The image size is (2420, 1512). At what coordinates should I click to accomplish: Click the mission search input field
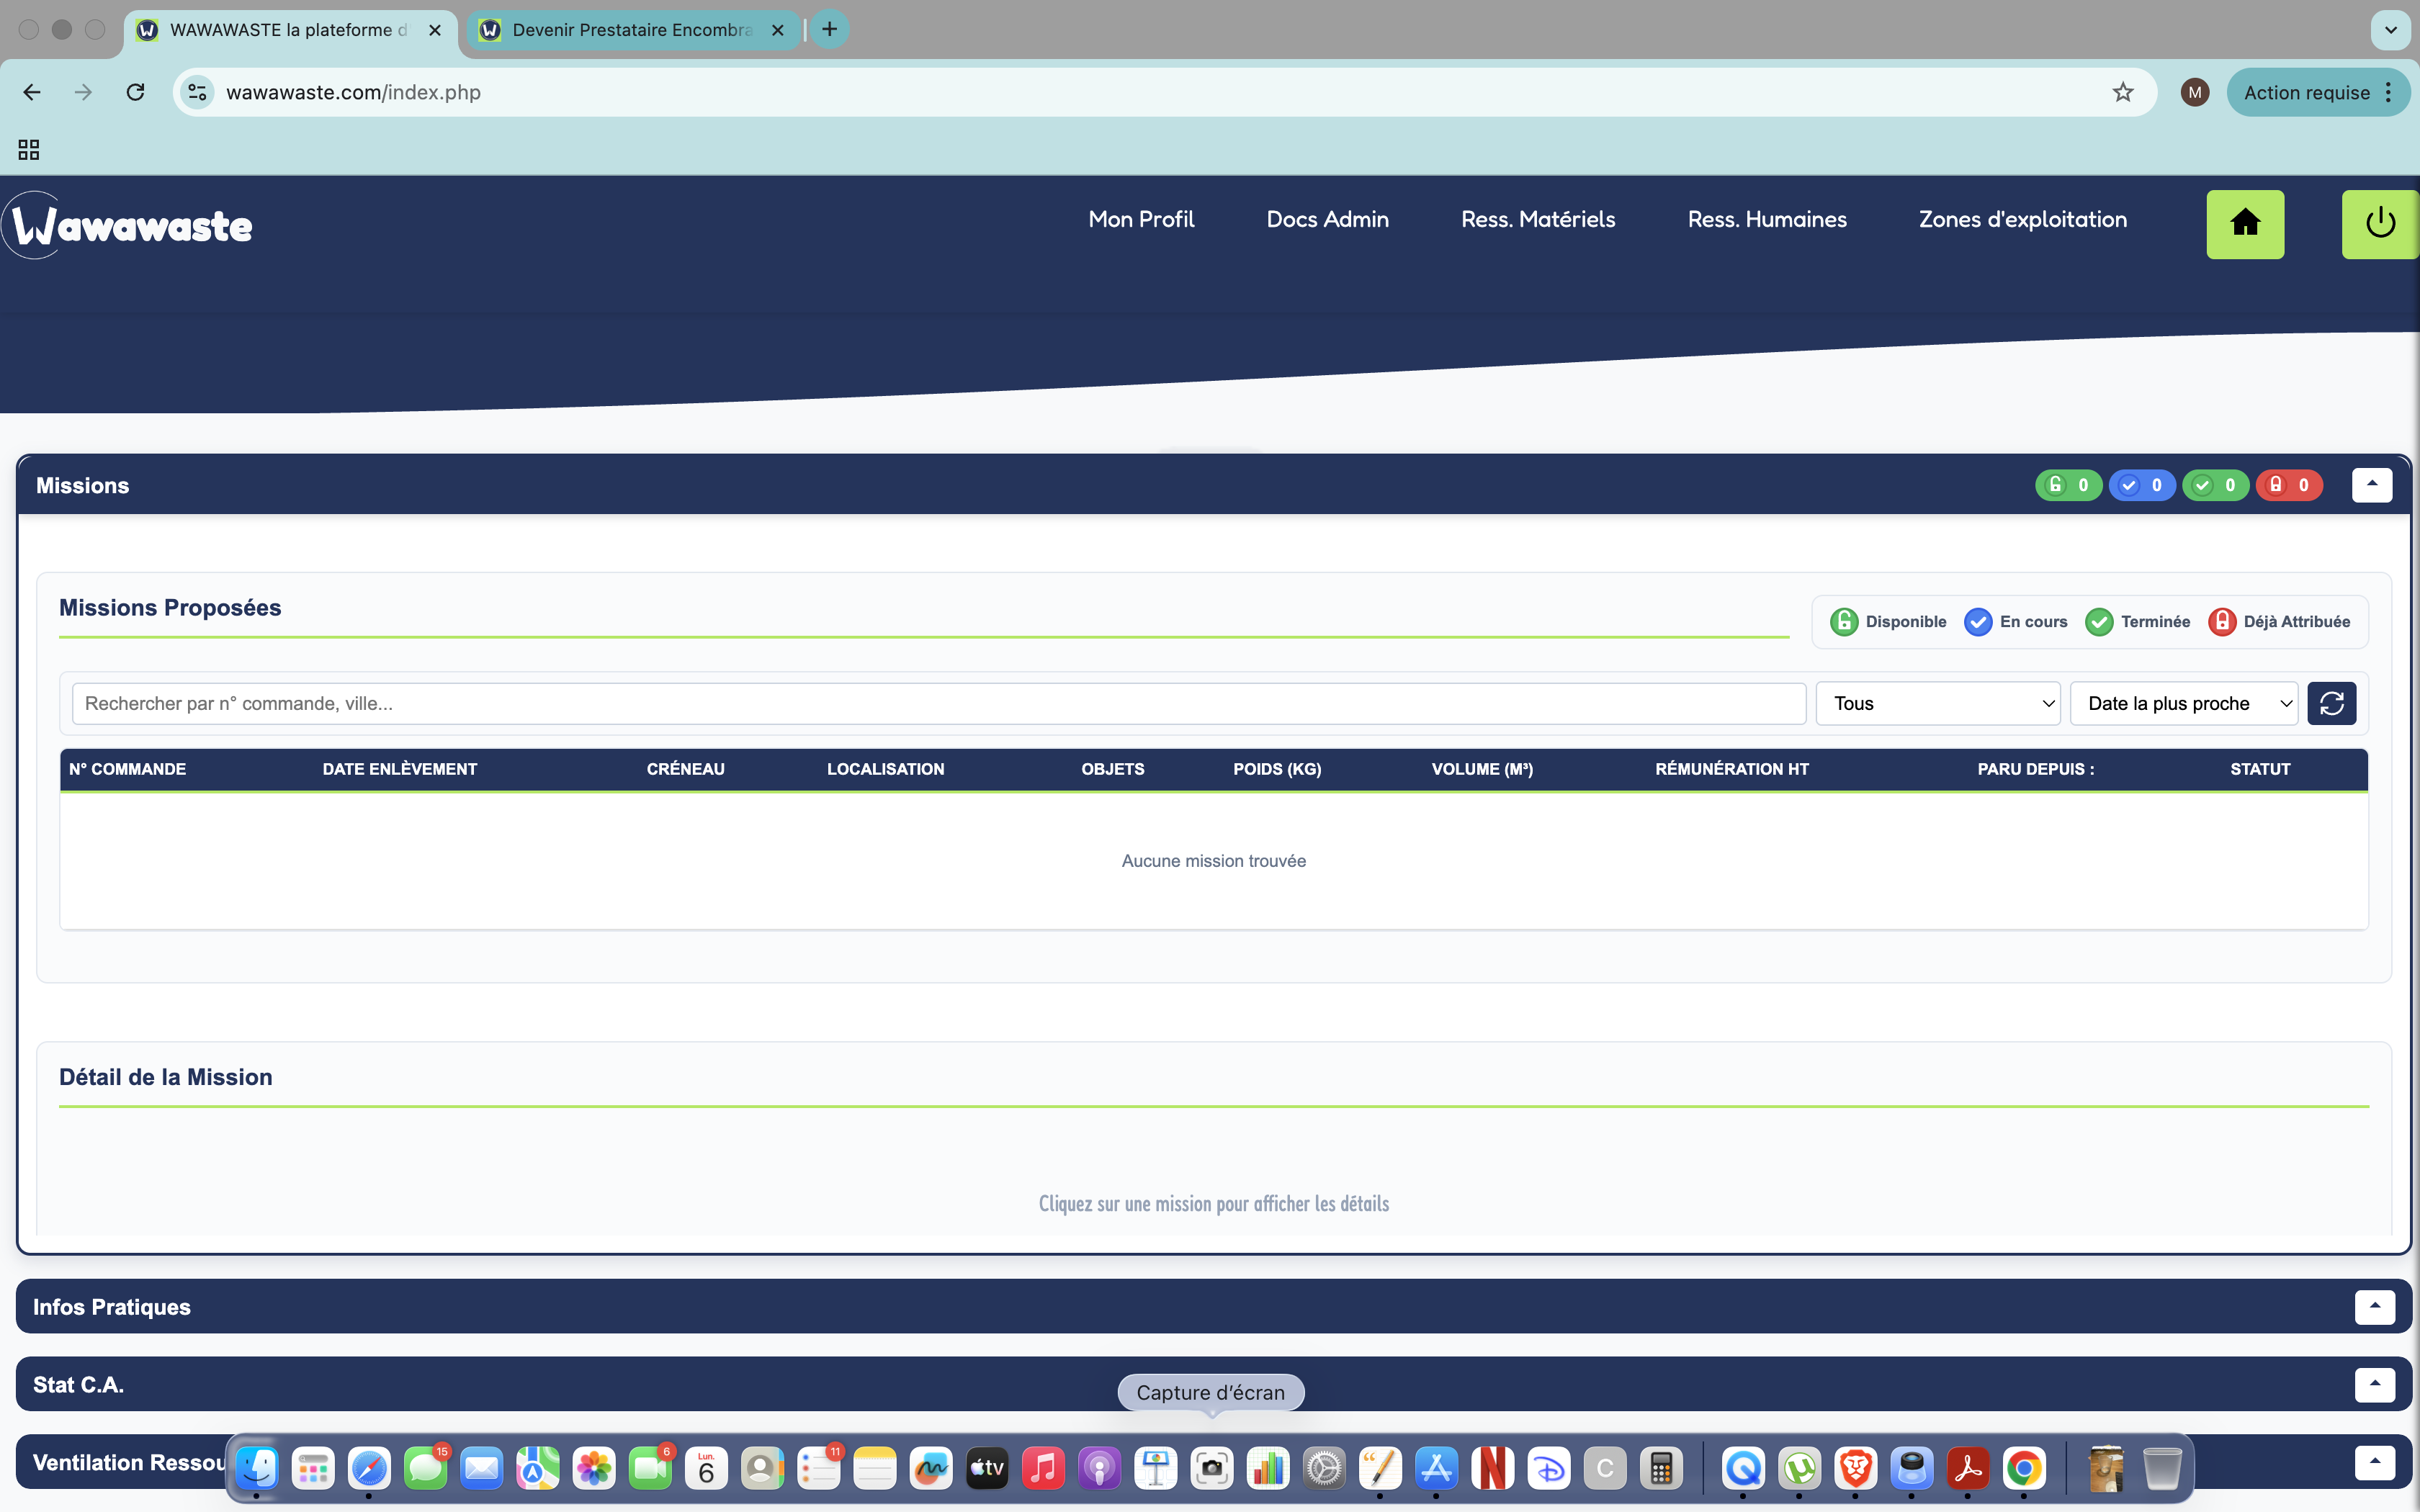[938, 704]
